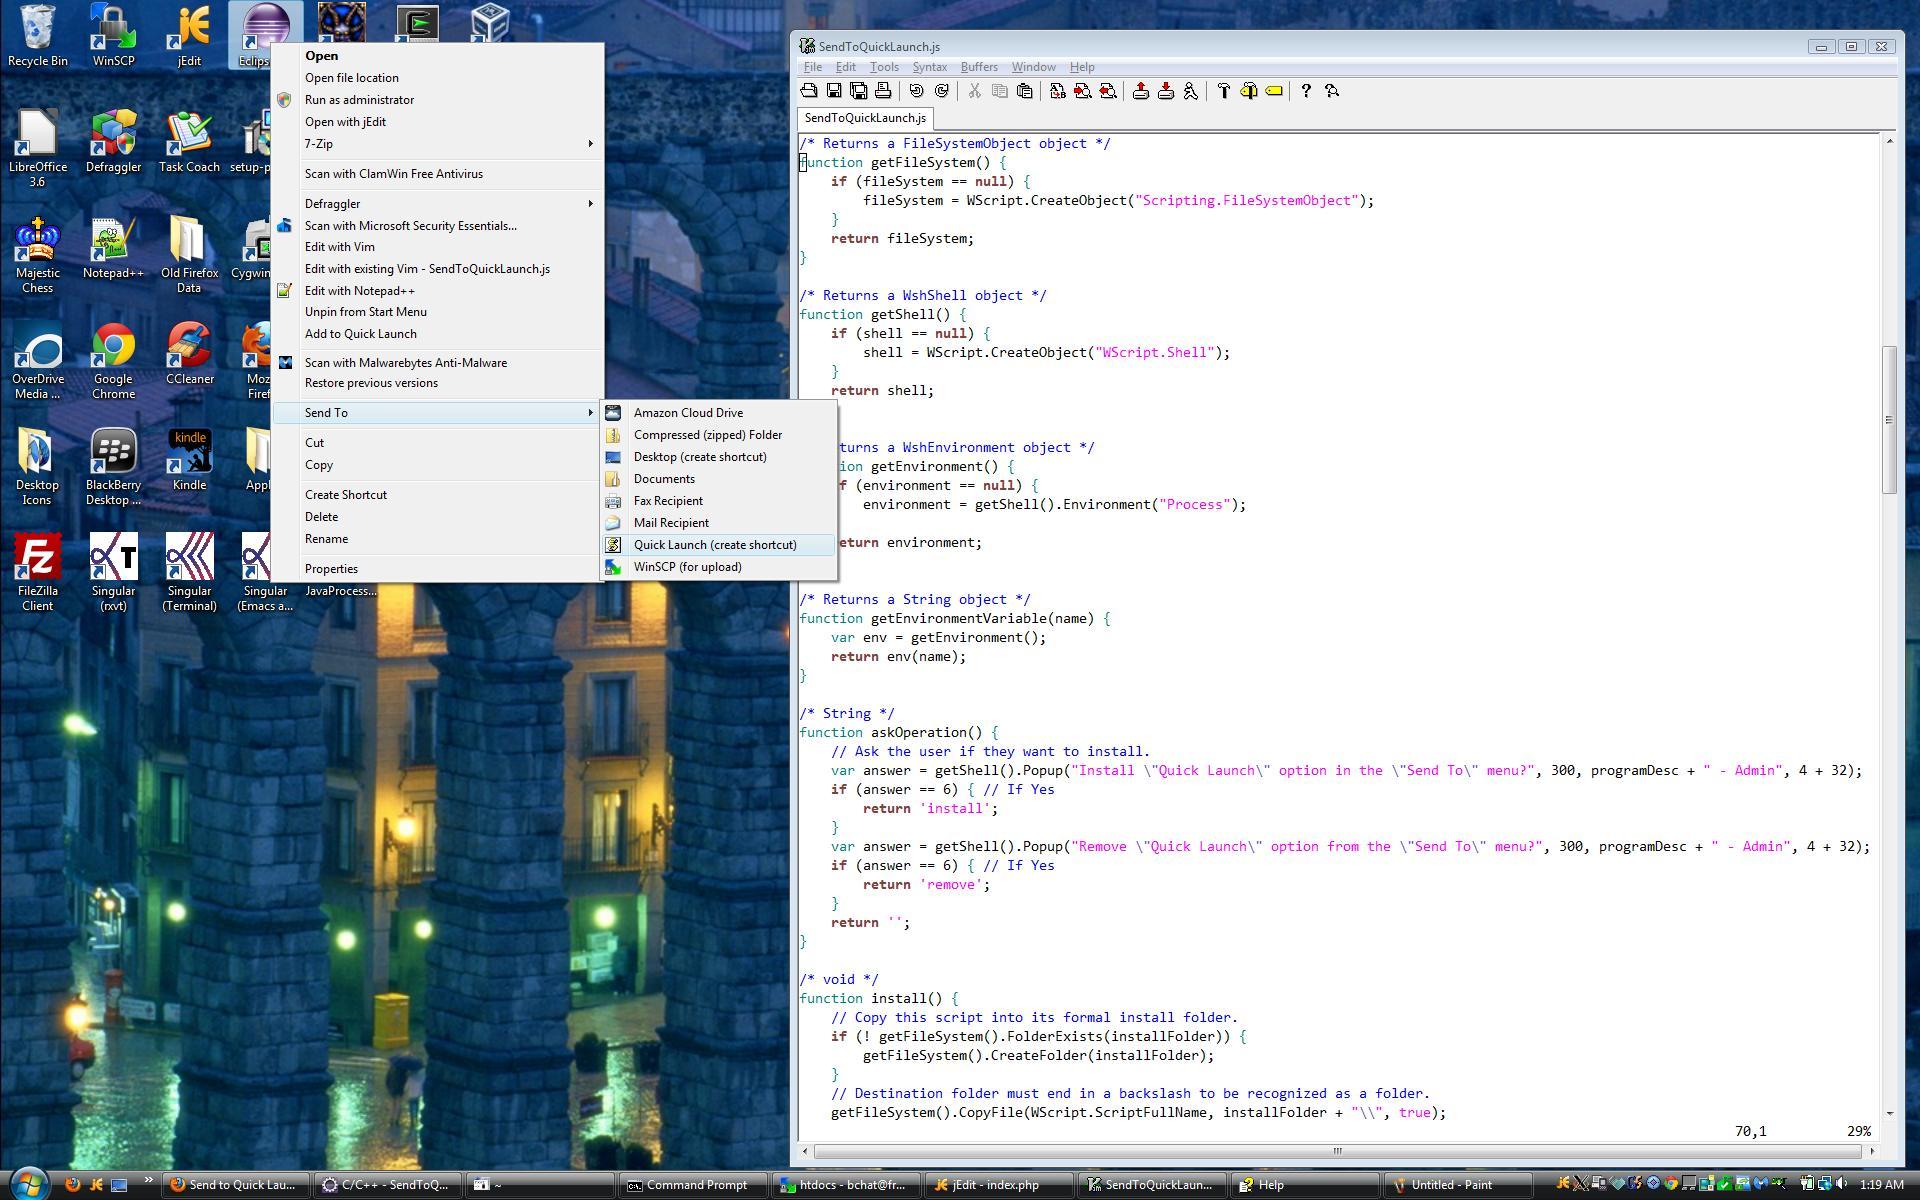Choose Quick Launch (create shortcut) option
The width and height of the screenshot is (1920, 1200).
pos(714,545)
